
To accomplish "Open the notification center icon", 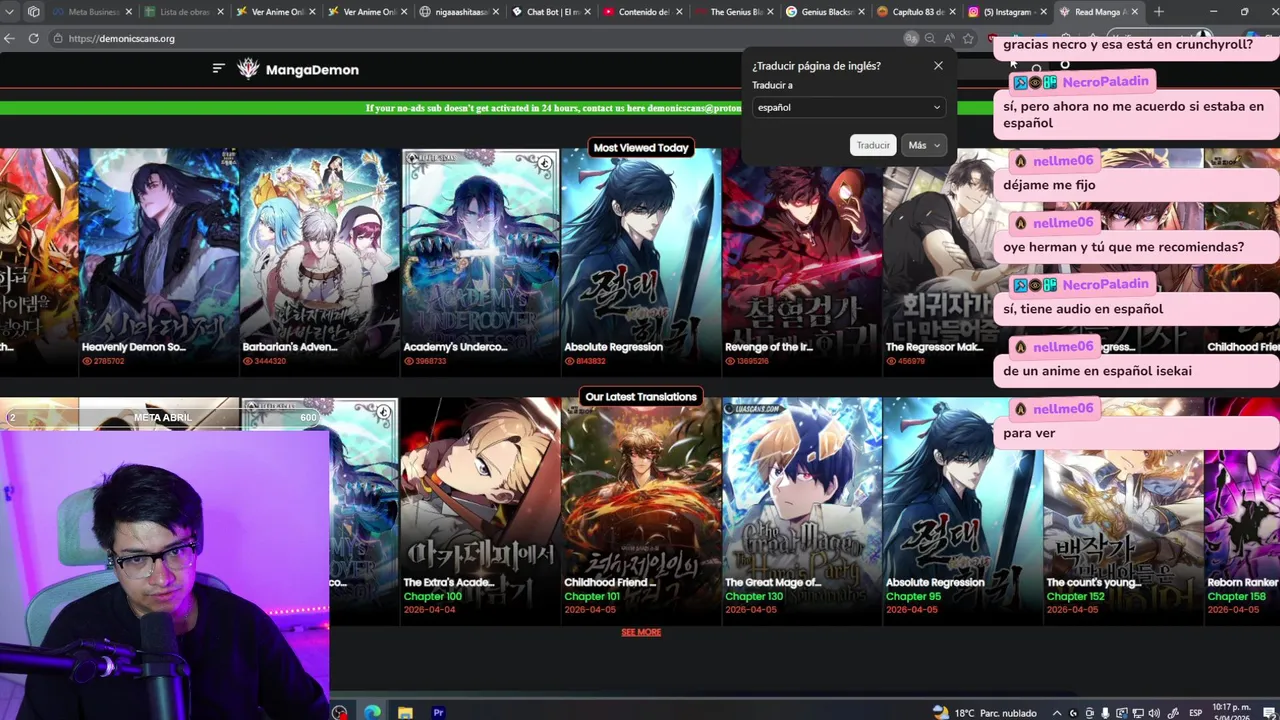I will click(1267, 712).
